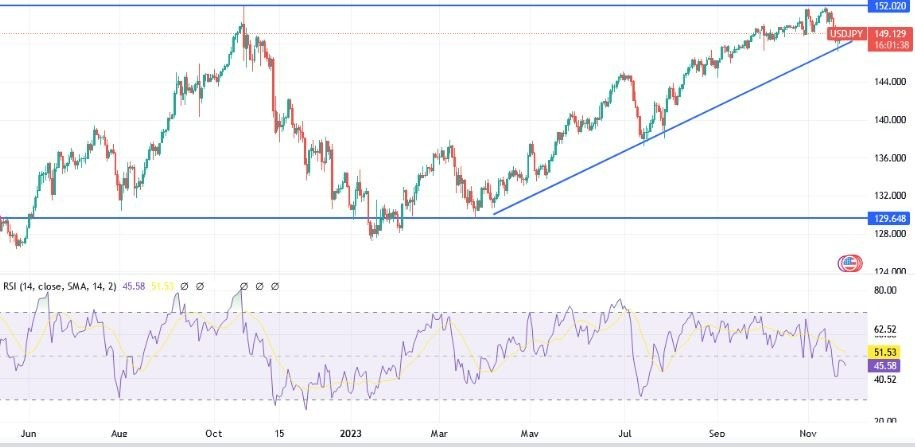Click the yellow 51.53 value in RSI legend
Viewport: 915px width, 447px height.
point(162,287)
